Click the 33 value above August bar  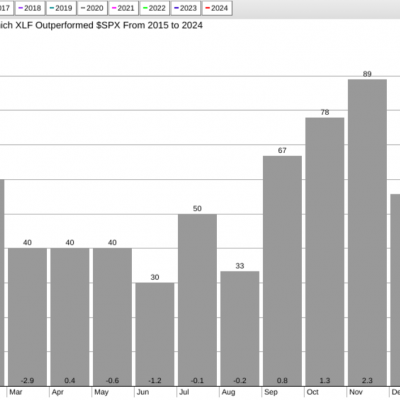pyautogui.click(x=240, y=266)
